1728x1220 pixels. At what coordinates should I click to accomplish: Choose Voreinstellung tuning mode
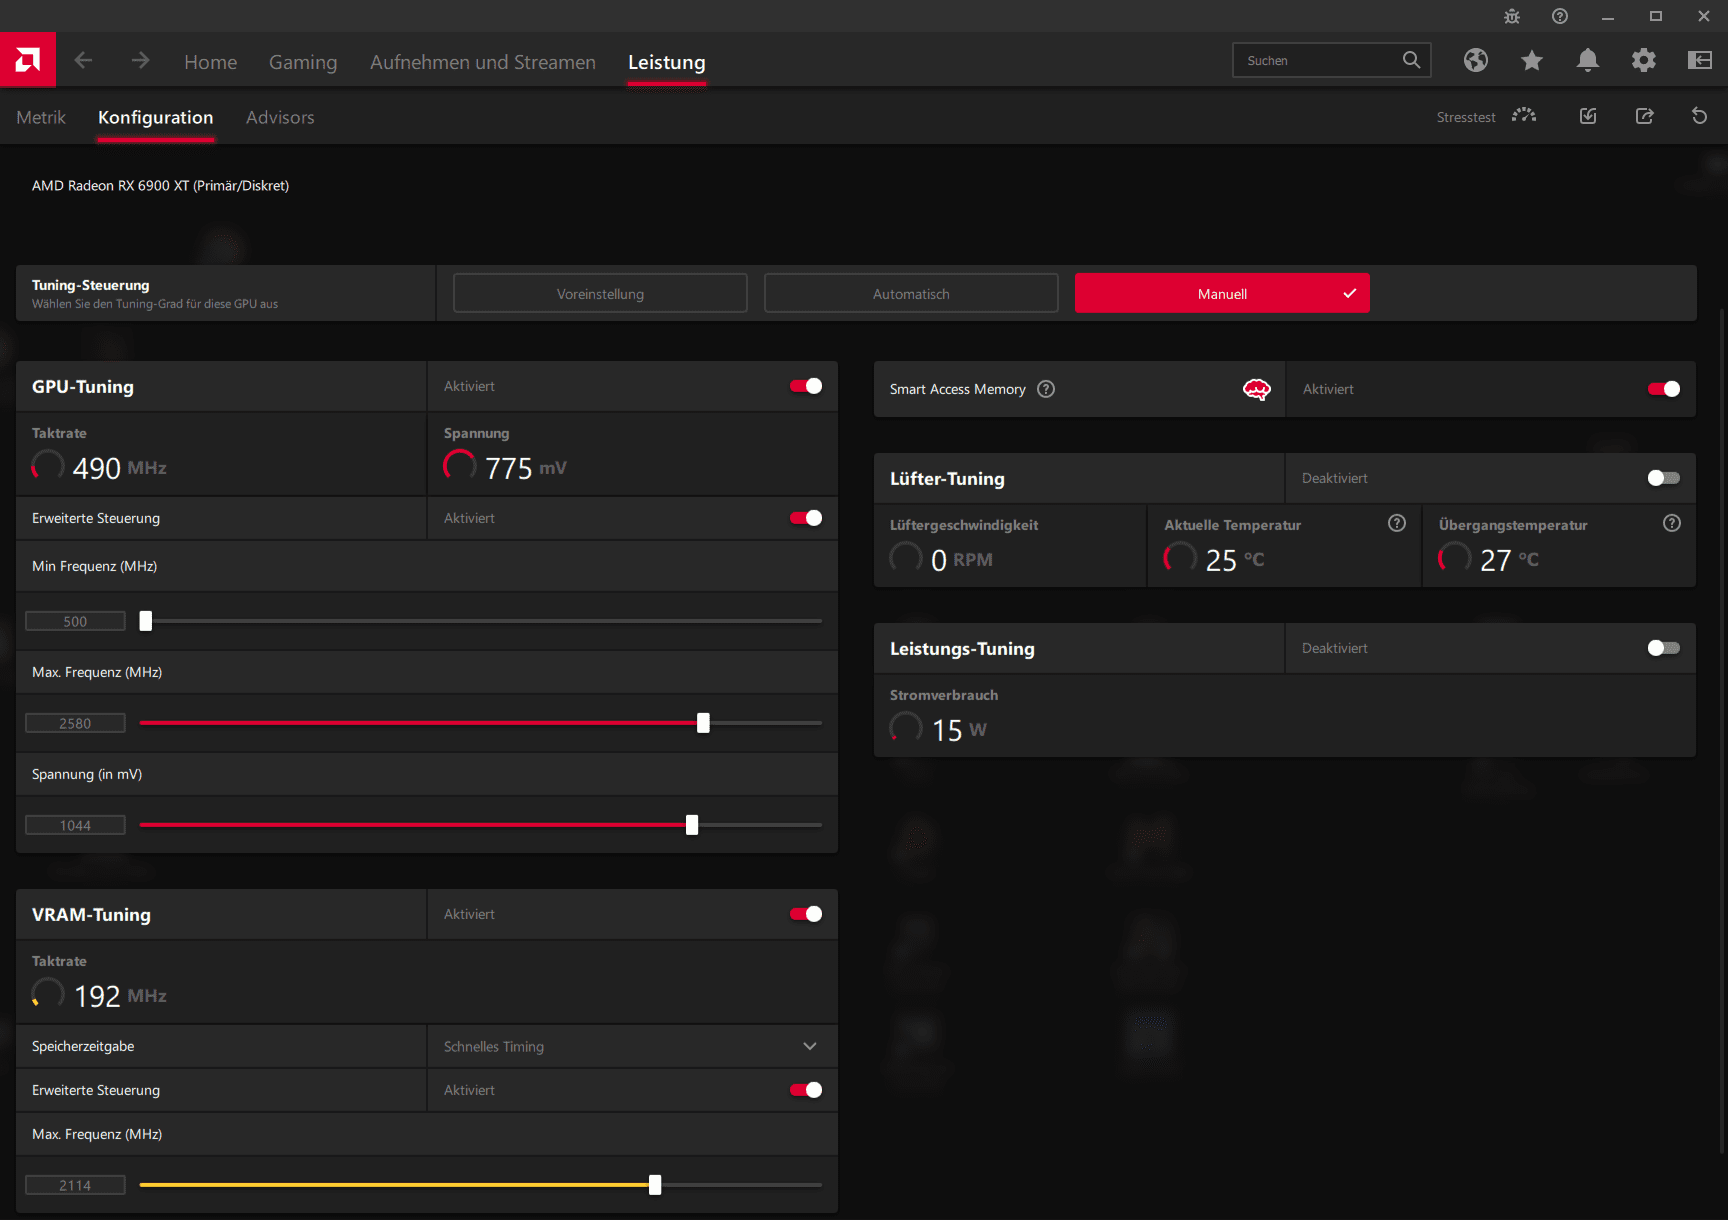tap(600, 293)
